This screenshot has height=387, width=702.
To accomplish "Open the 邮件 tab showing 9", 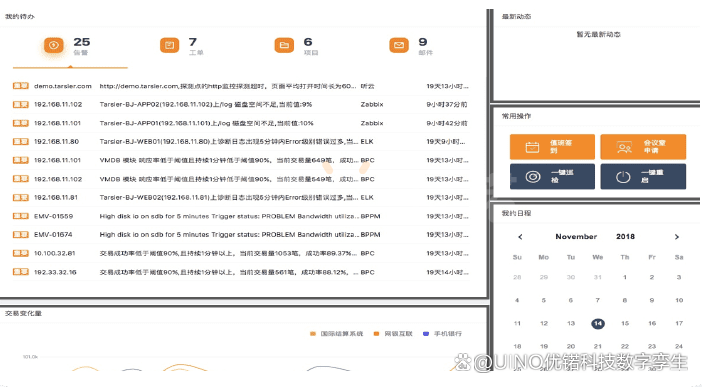I will pos(411,46).
